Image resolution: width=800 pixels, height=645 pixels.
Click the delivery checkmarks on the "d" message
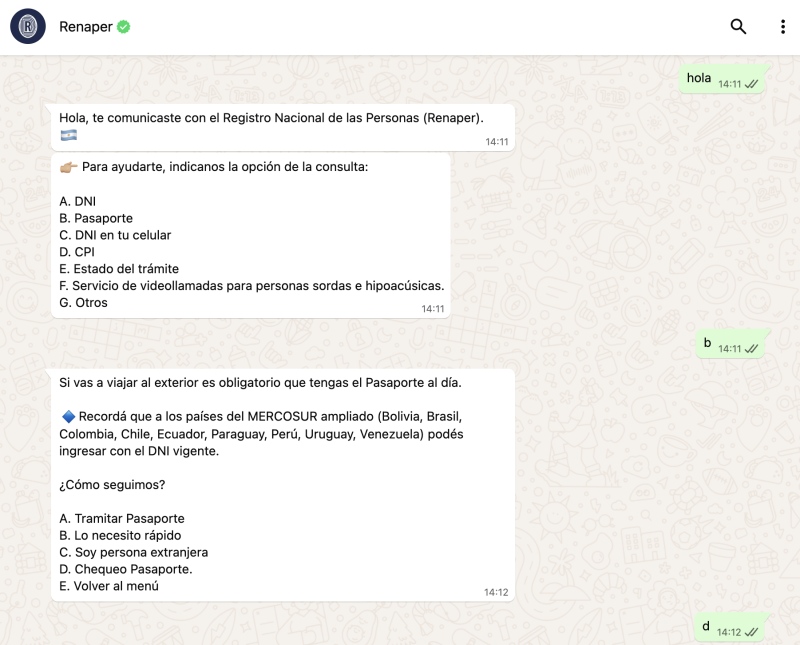(x=751, y=632)
